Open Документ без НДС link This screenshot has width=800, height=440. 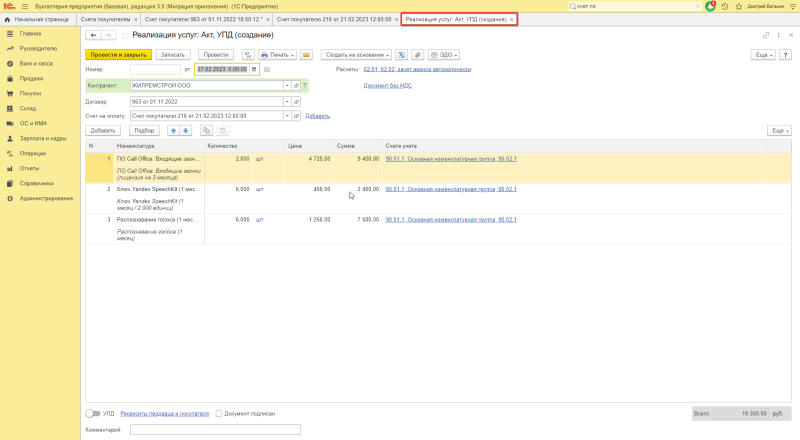point(387,86)
